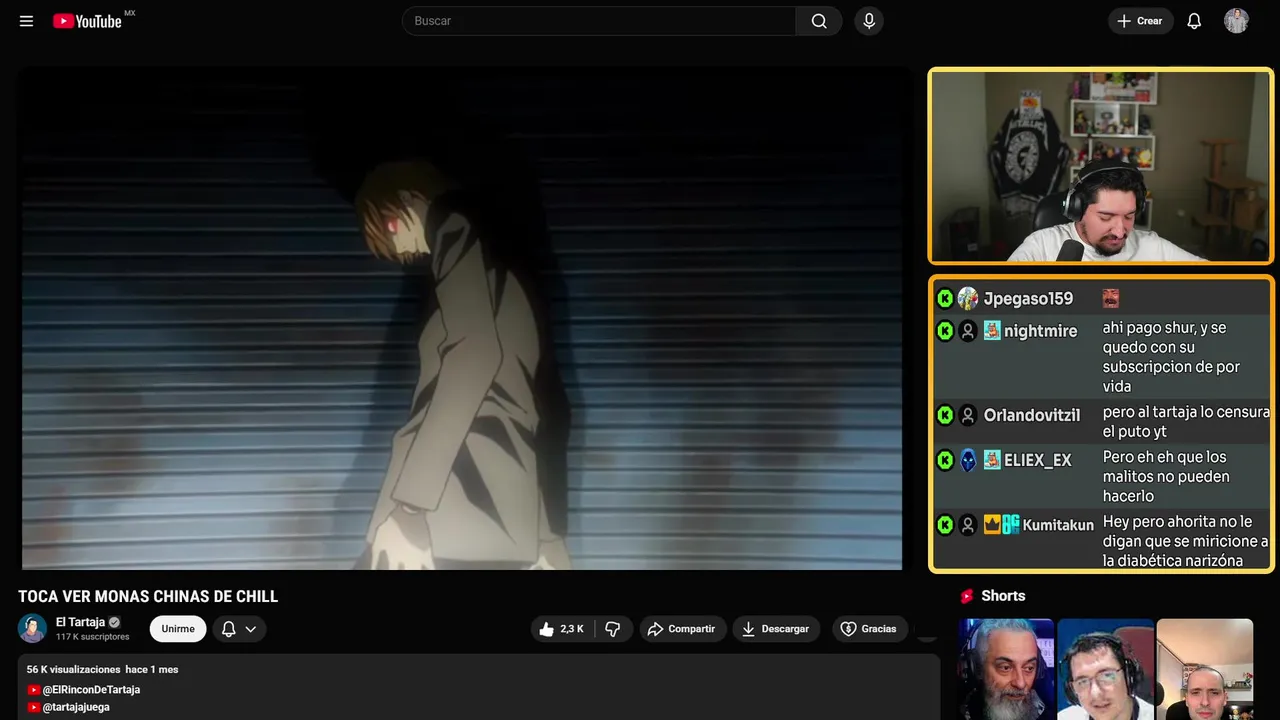Click the emote in Jpegaso159's message
The height and width of the screenshot is (720, 1280).
[1110, 298]
